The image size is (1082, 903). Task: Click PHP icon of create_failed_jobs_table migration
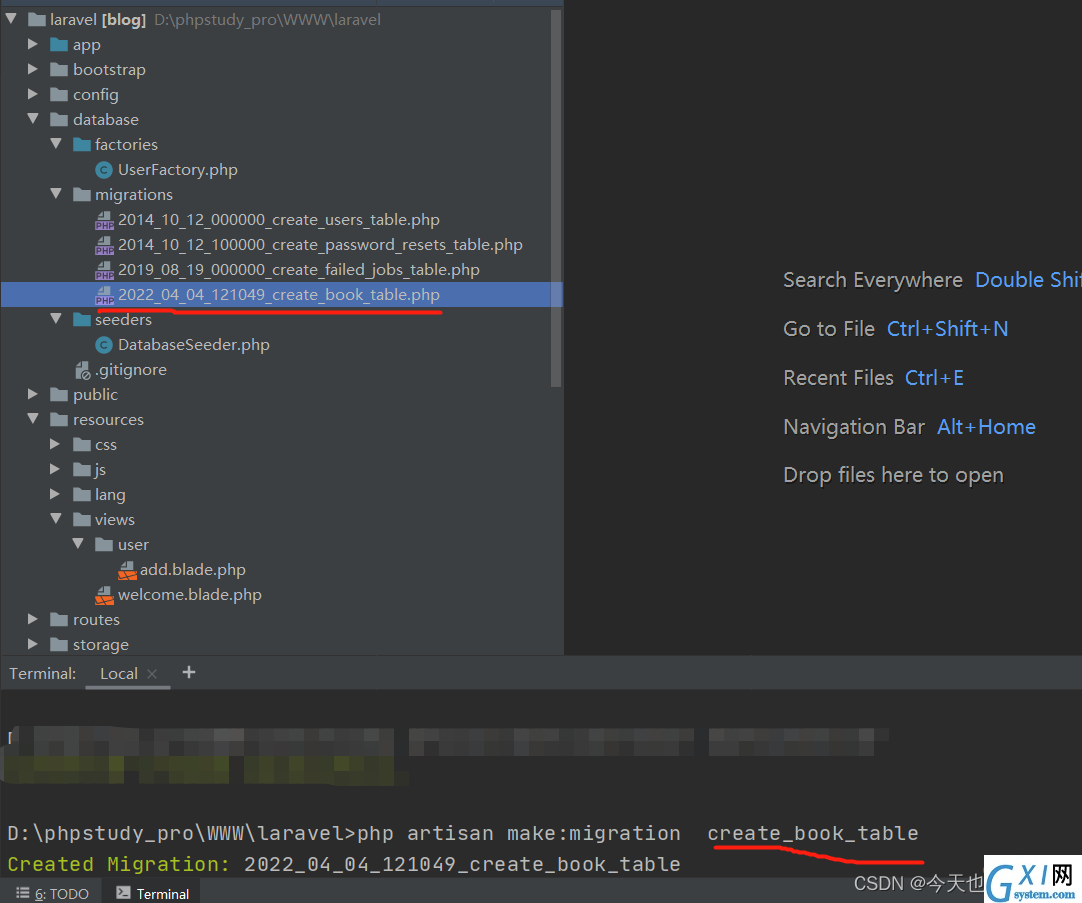[104, 270]
